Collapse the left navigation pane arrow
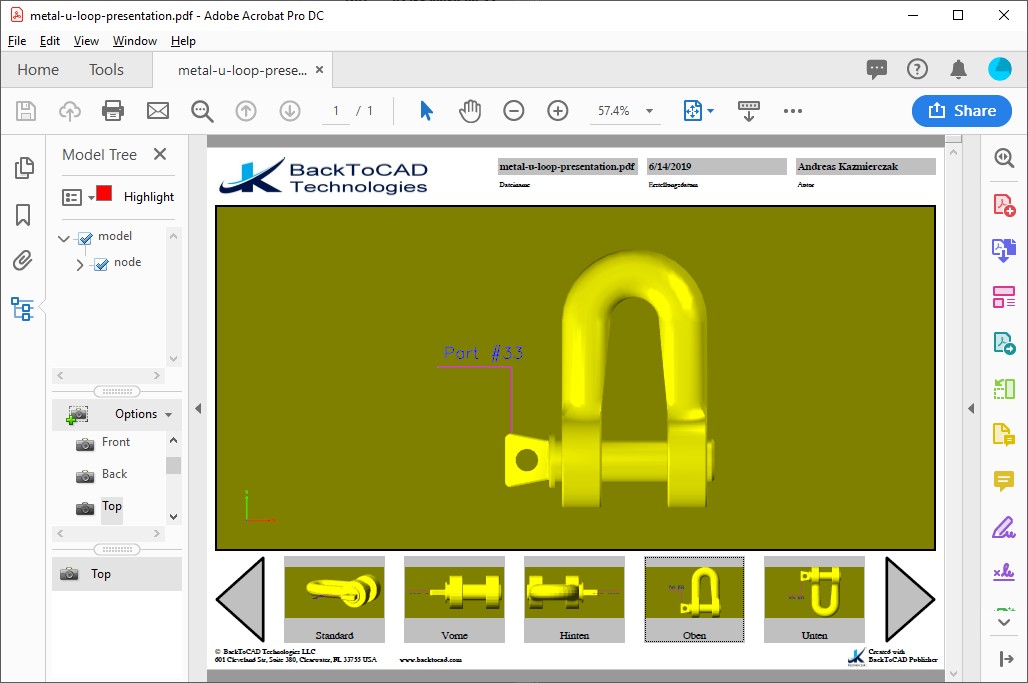 [198, 408]
